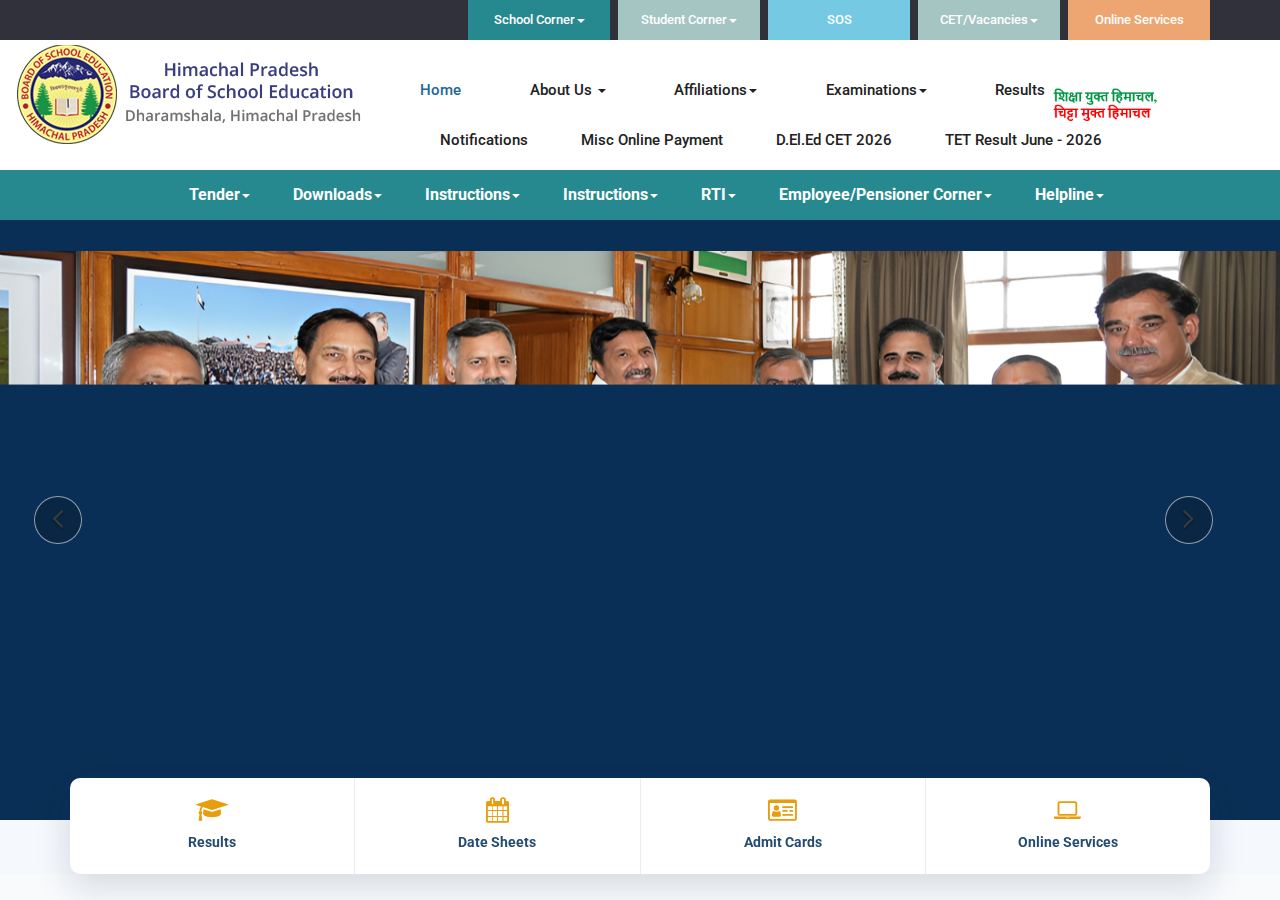This screenshot has width=1280, height=900.
Task: Open Results in the main navigation bar
Action: pos(1020,90)
